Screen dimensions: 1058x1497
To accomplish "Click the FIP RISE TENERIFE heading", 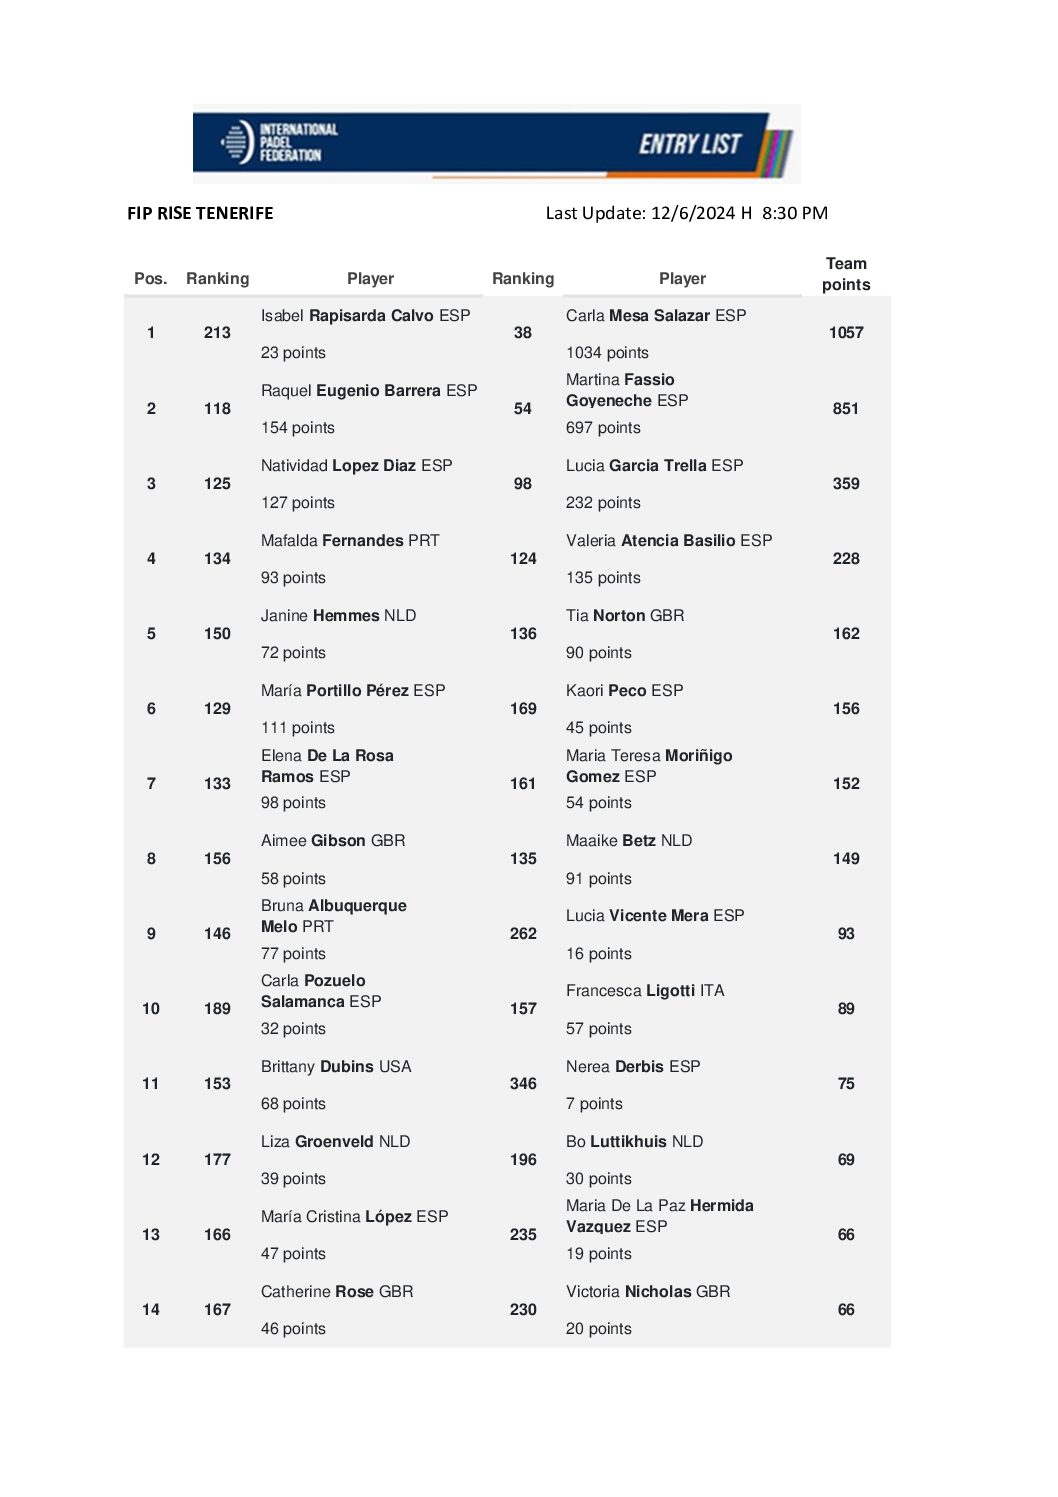I will 200,213.
